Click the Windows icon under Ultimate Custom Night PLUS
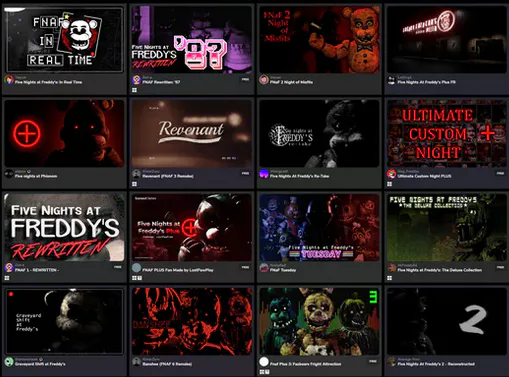 pos(389,184)
